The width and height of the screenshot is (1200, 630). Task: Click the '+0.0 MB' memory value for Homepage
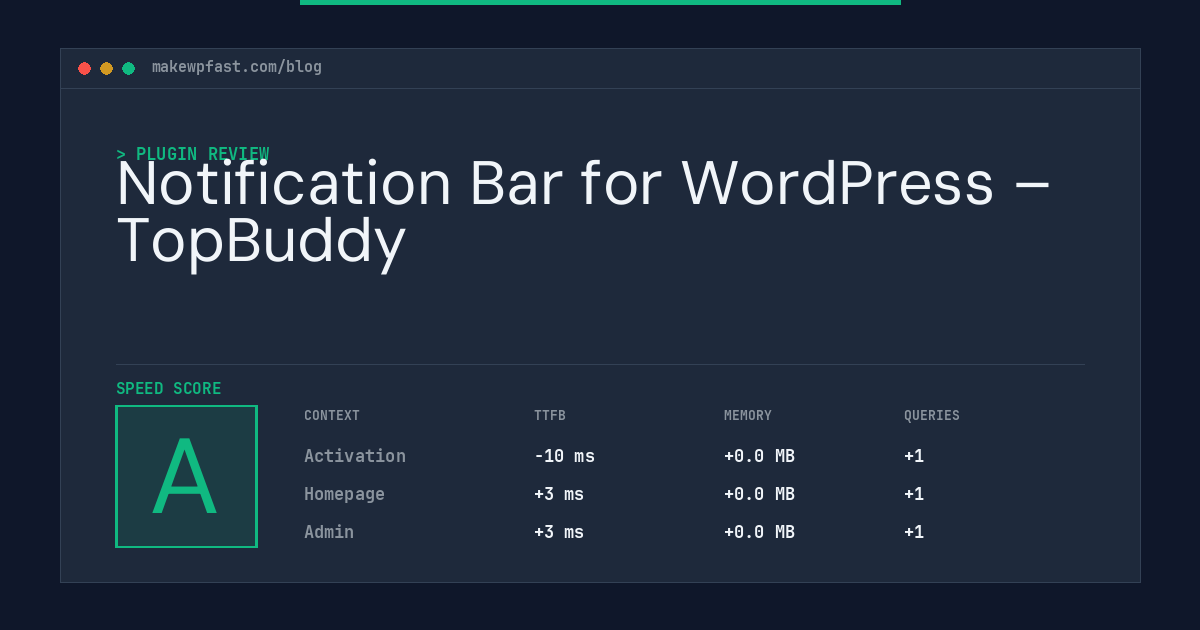coord(759,494)
